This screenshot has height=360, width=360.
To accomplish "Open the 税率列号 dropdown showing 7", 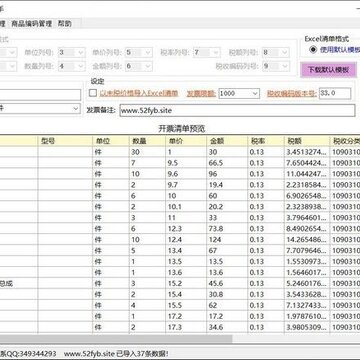I will 206,52.
